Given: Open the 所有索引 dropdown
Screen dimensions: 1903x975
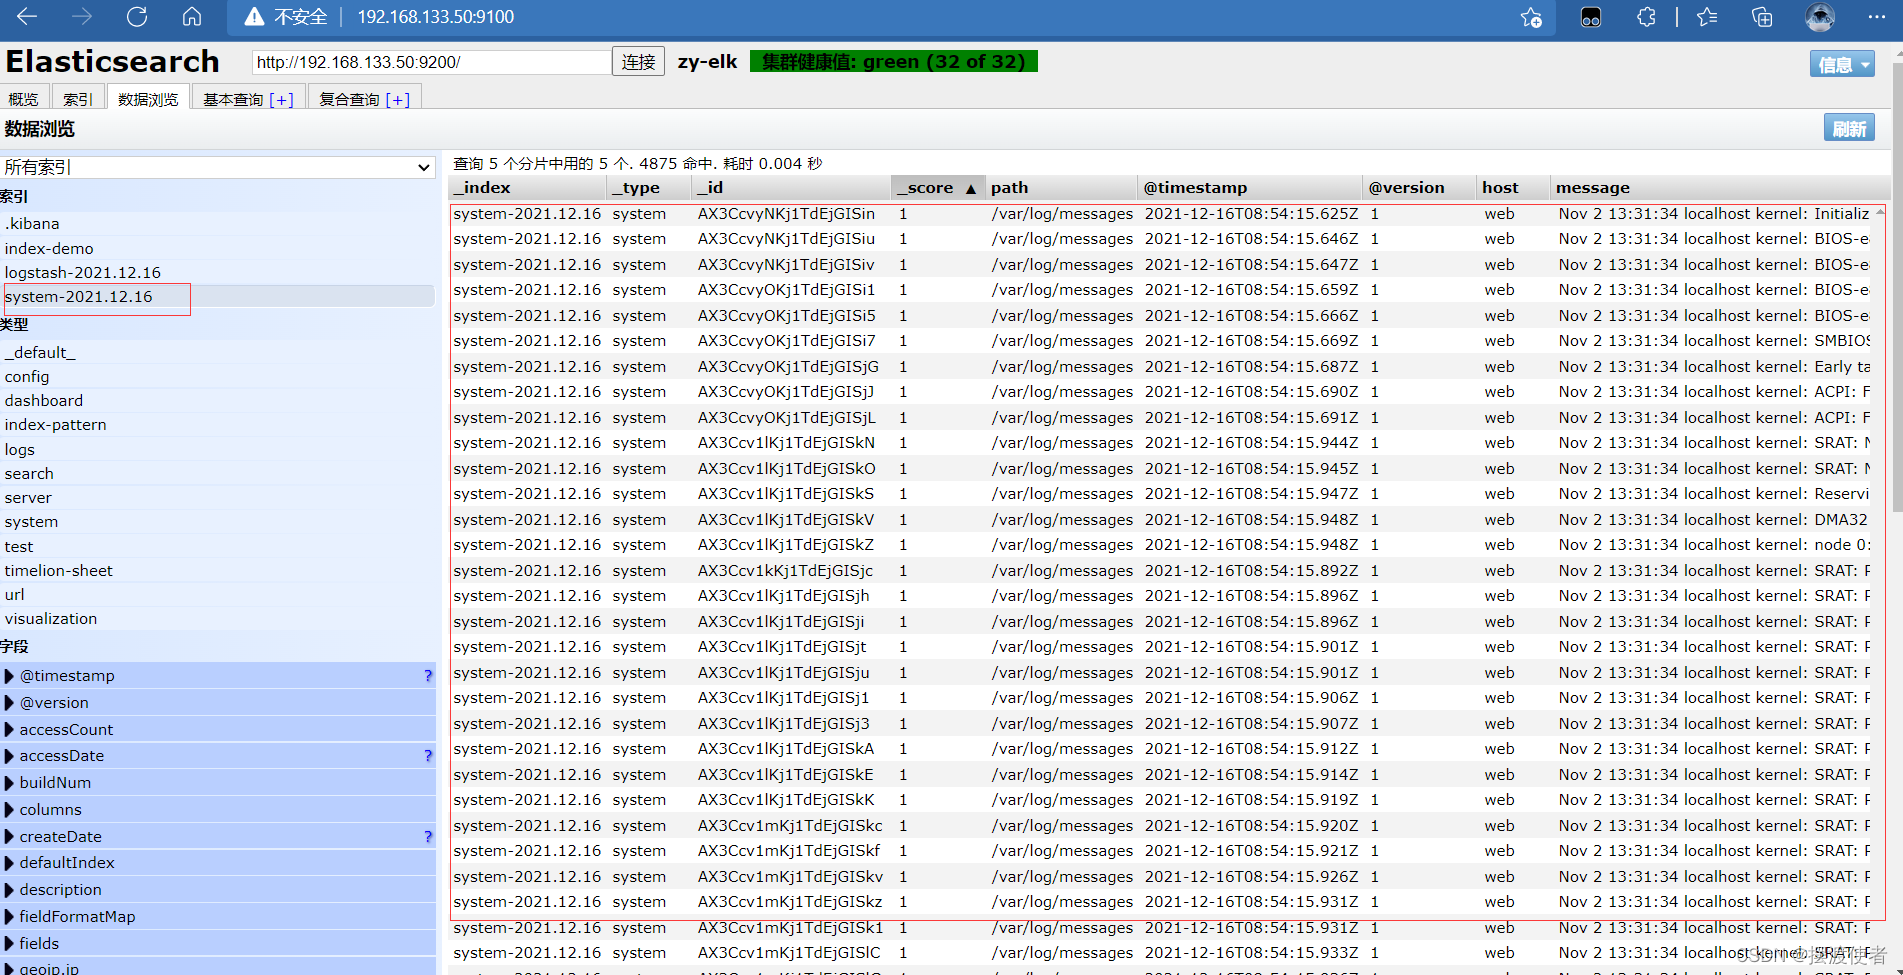Looking at the screenshot, I should [x=218, y=167].
